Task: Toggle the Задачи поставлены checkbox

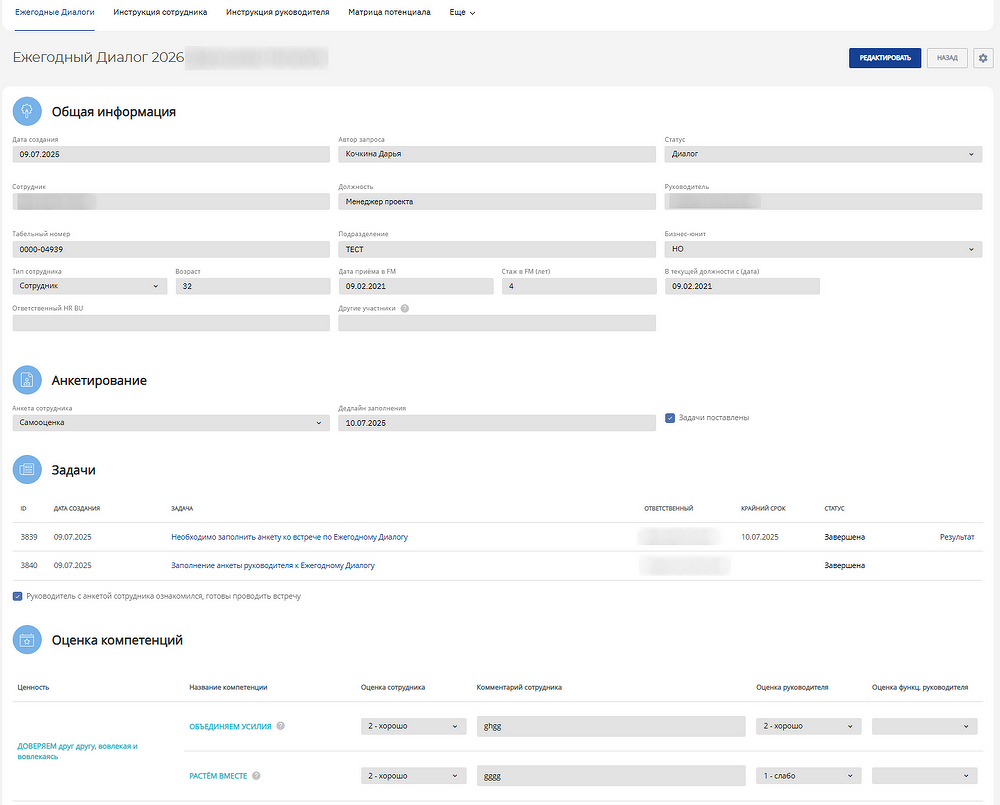Action: point(670,418)
